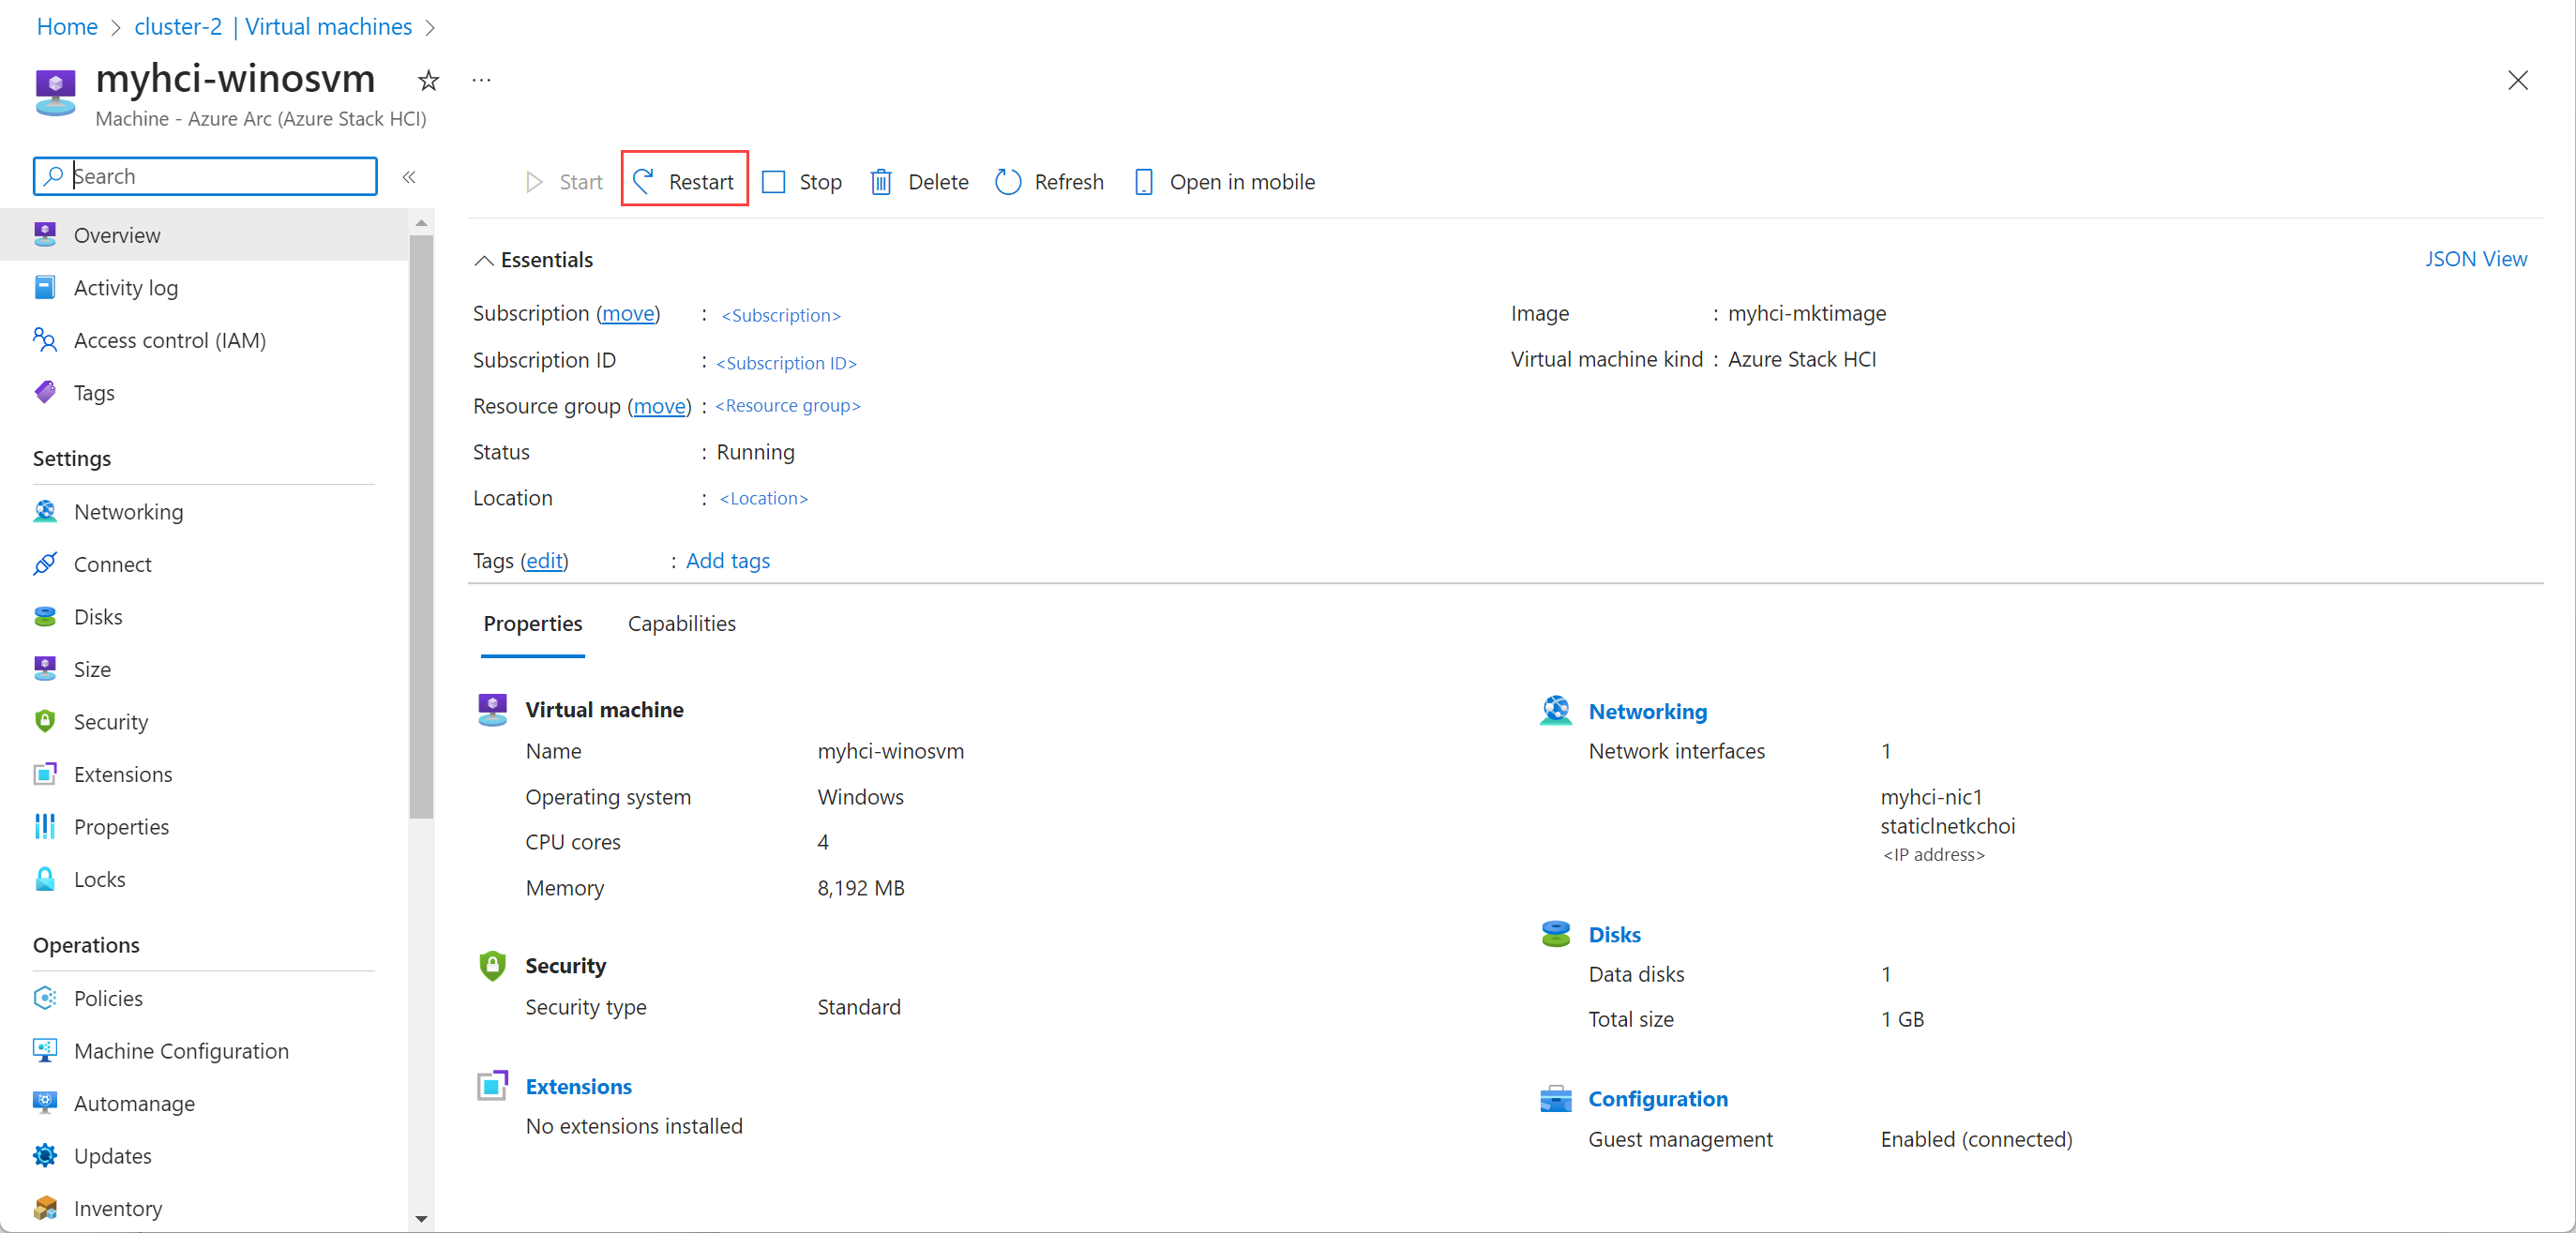Open the more options ellipsis next to title
Viewport: 2576px width, 1233px height.
click(x=482, y=80)
